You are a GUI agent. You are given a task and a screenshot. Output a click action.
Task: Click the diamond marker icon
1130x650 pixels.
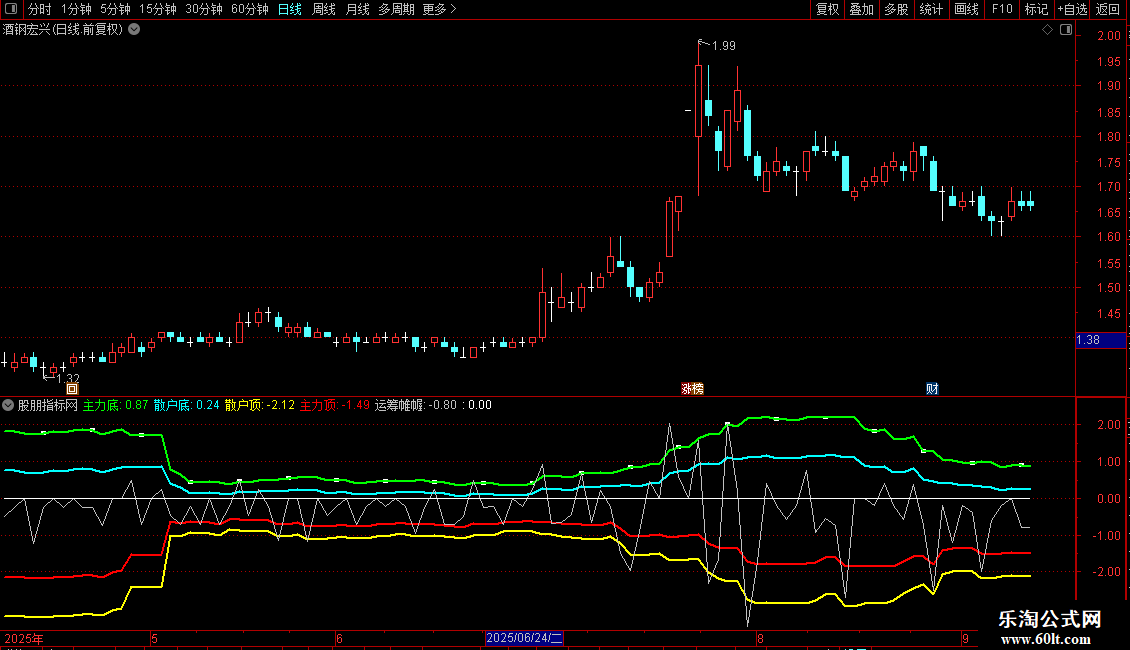point(1048,30)
